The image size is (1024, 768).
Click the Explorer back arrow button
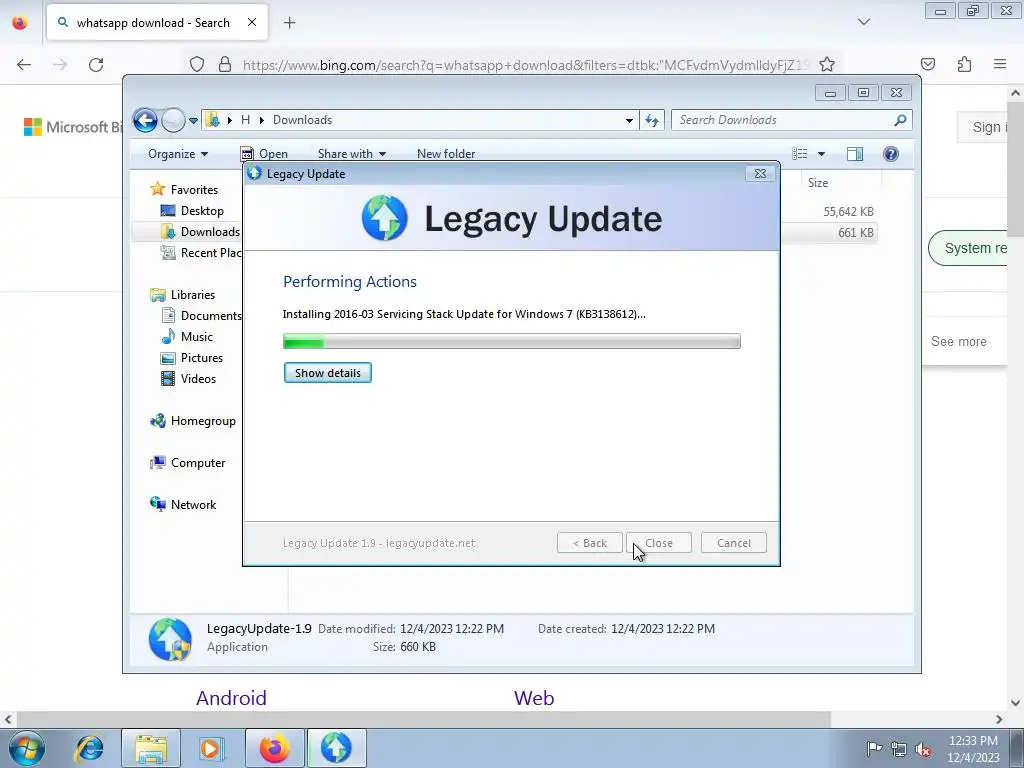coord(145,120)
